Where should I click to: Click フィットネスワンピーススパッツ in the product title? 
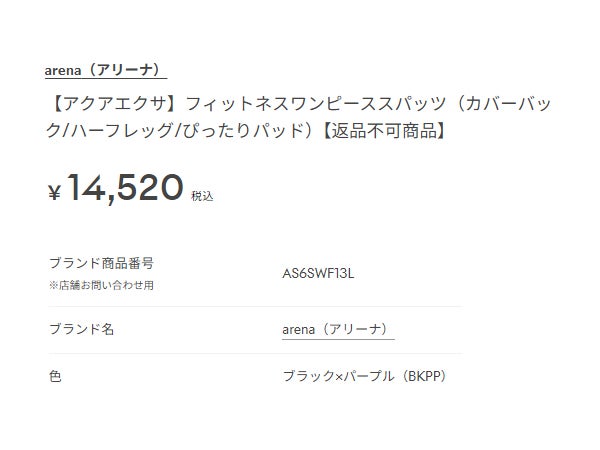click(x=298, y=104)
